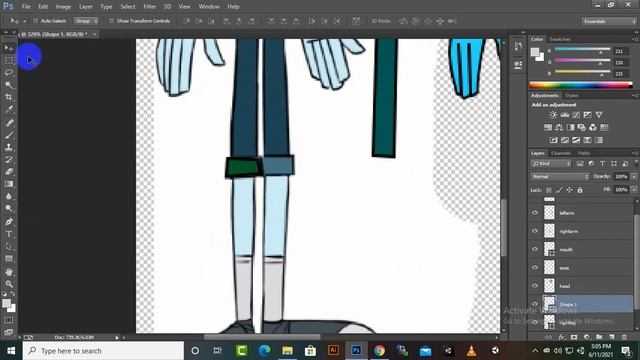Viewport: 640px width, 360px height.
Task: Open the Essentials workspace dropdown
Action: coord(609,21)
